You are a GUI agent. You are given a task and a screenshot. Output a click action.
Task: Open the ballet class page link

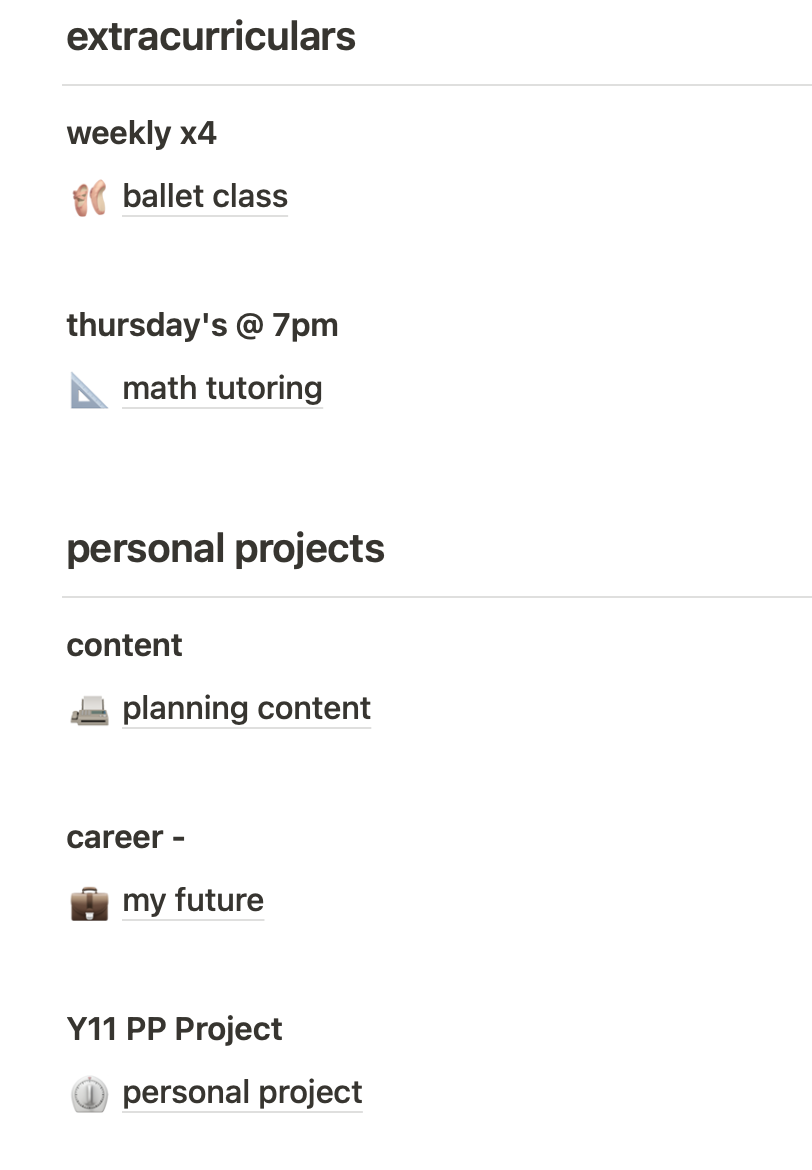coord(204,197)
